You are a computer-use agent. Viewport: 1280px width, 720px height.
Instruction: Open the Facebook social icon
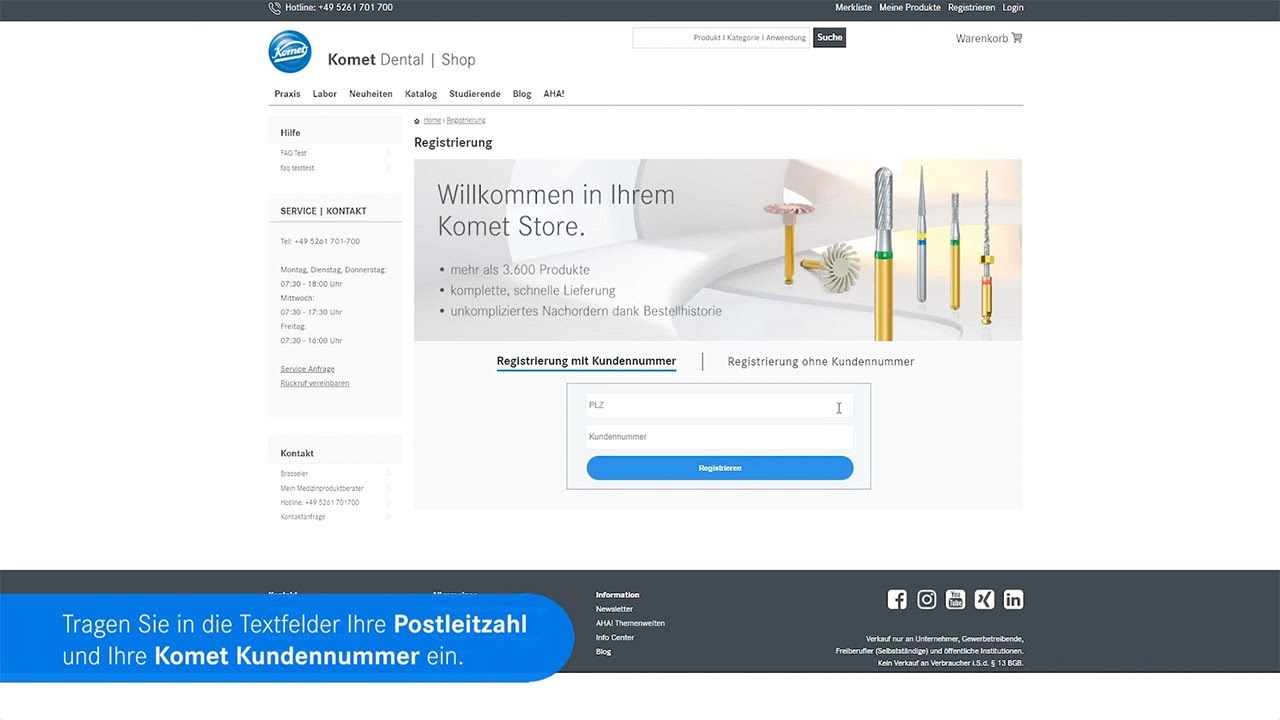(x=897, y=600)
